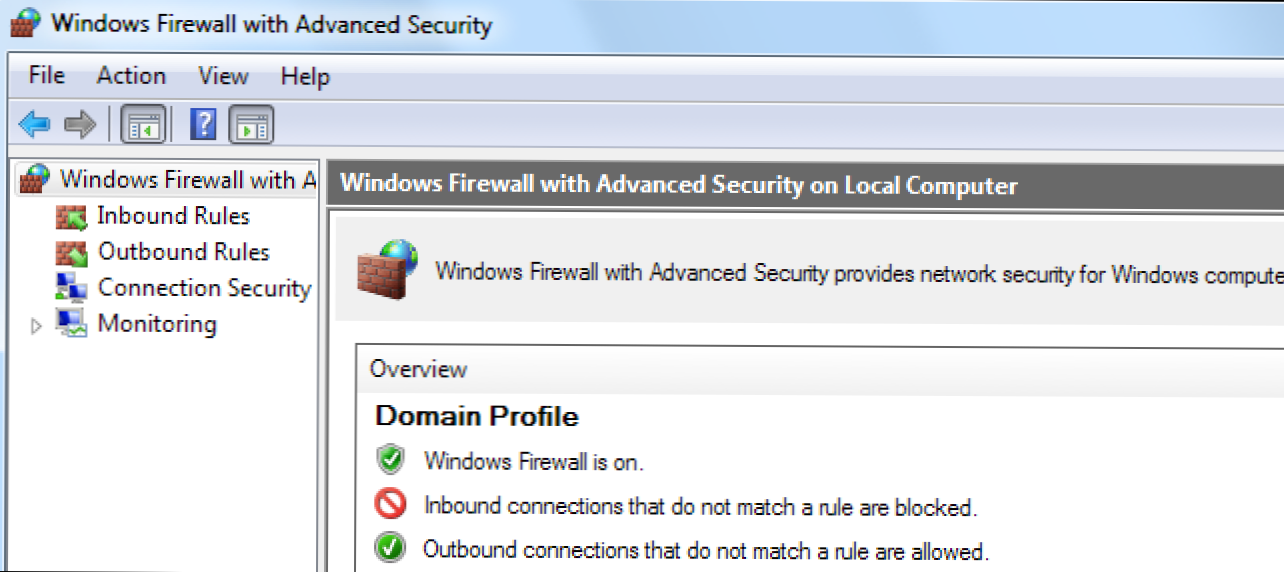Screen dimensions: 1284x572
Task: Toggle the Show/Hide Action Pane icon
Action: click(251, 125)
